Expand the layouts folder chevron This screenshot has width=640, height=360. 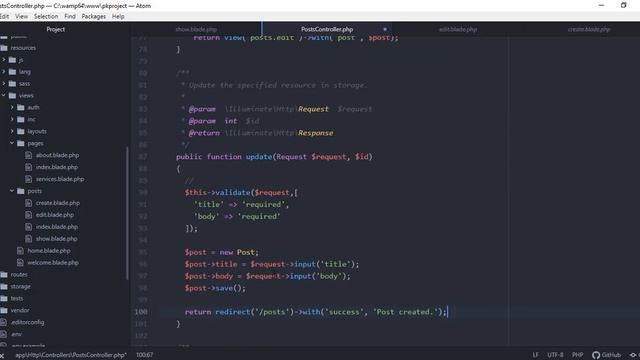(12, 131)
